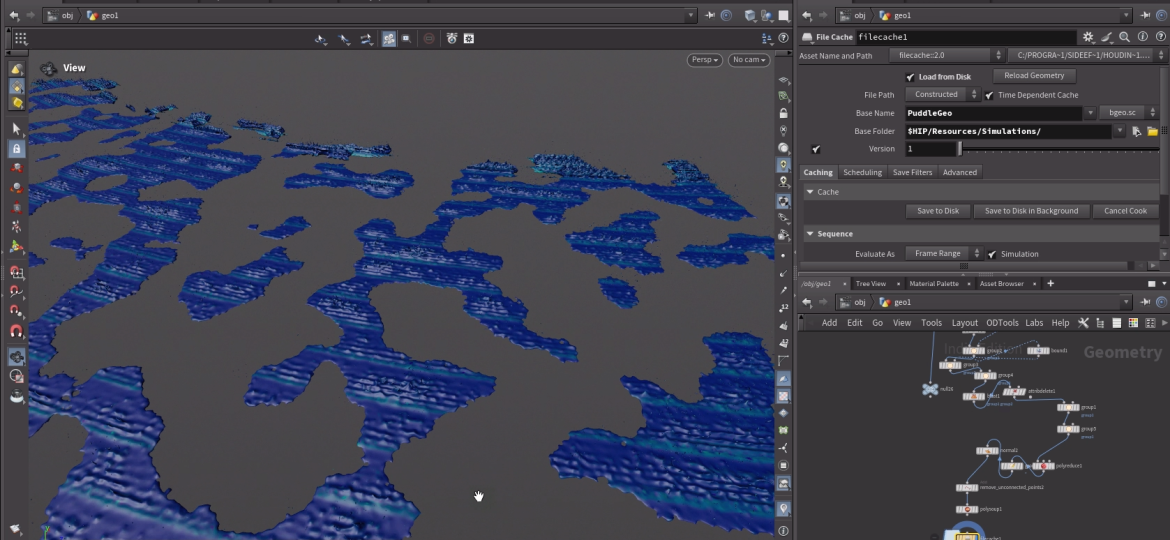Uncheck the Load from Disk checkbox

tap(910, 77)
